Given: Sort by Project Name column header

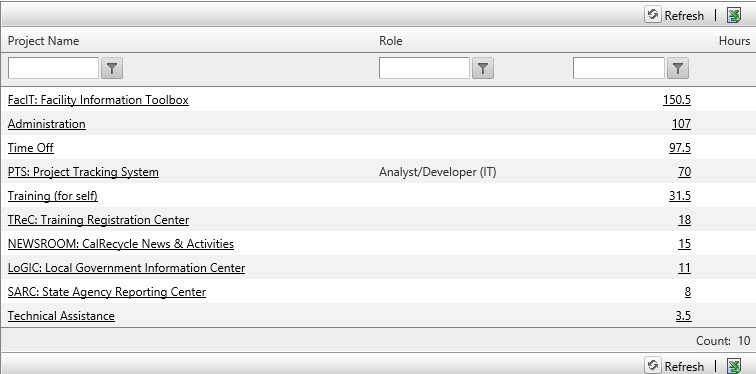Looking at the screenshot, I should 43,41.
